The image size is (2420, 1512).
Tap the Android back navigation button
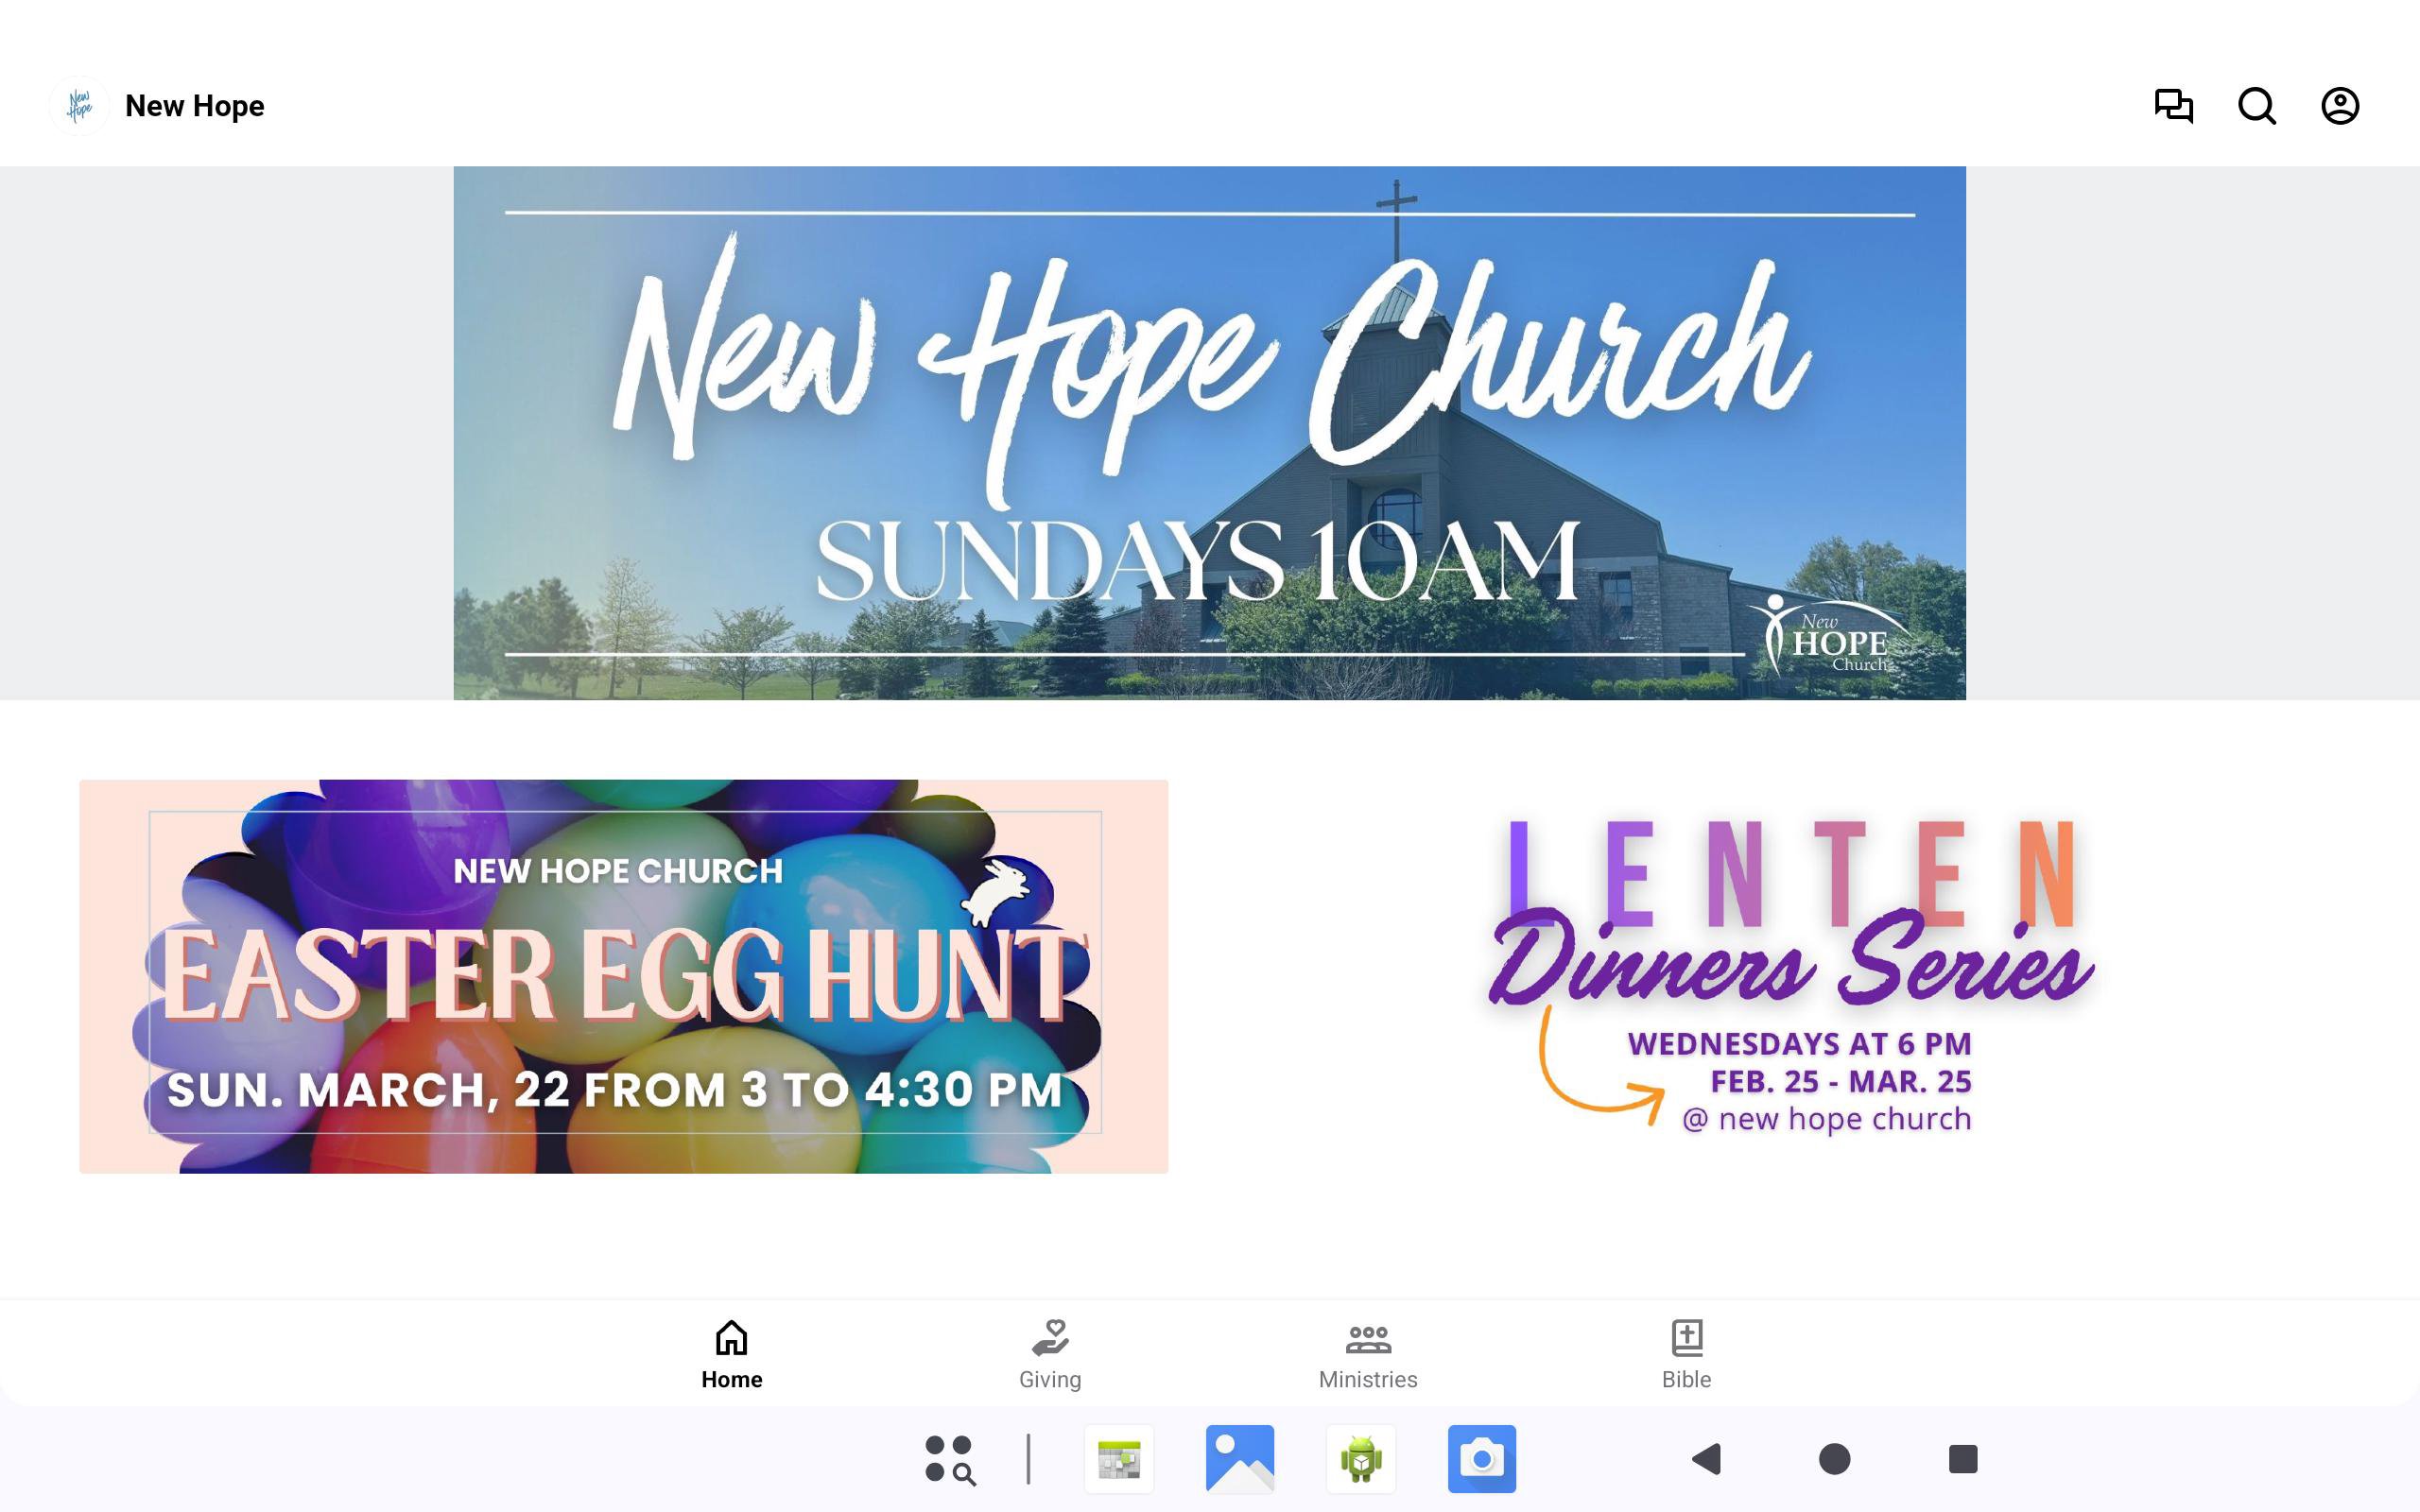(x=1706, y=1459)
